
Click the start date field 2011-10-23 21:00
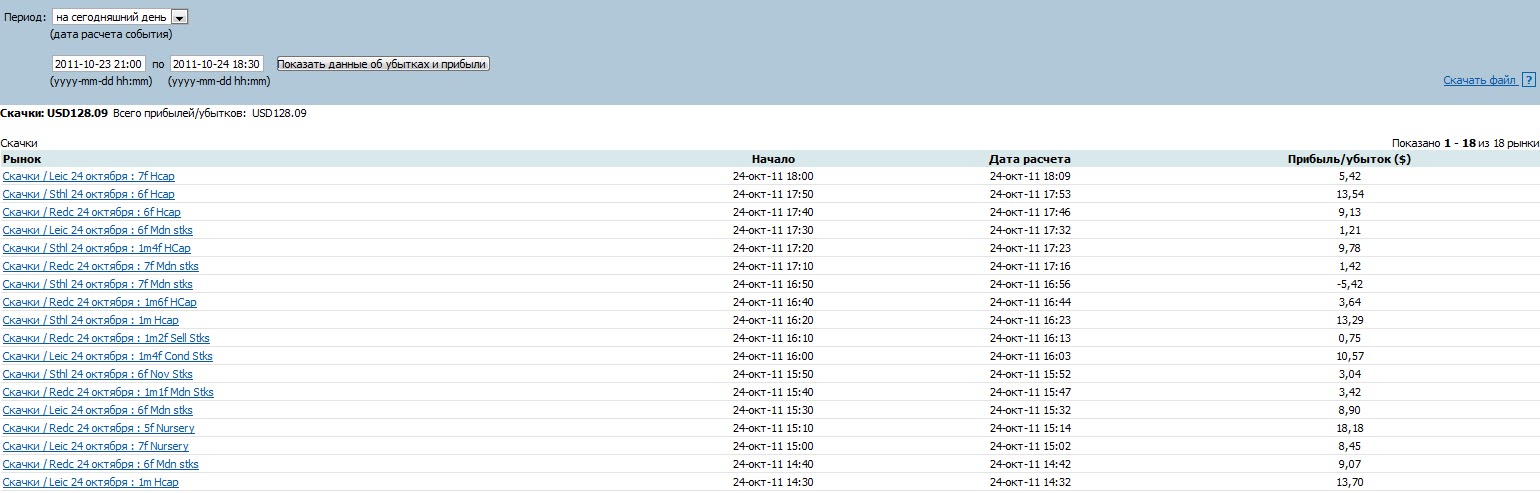[x=98, y=64]
